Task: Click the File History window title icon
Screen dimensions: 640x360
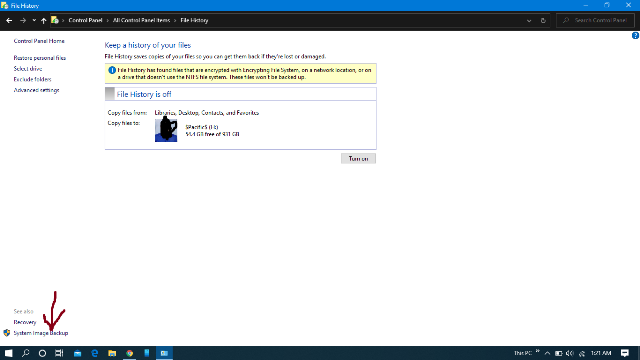Action: (5, 6)
